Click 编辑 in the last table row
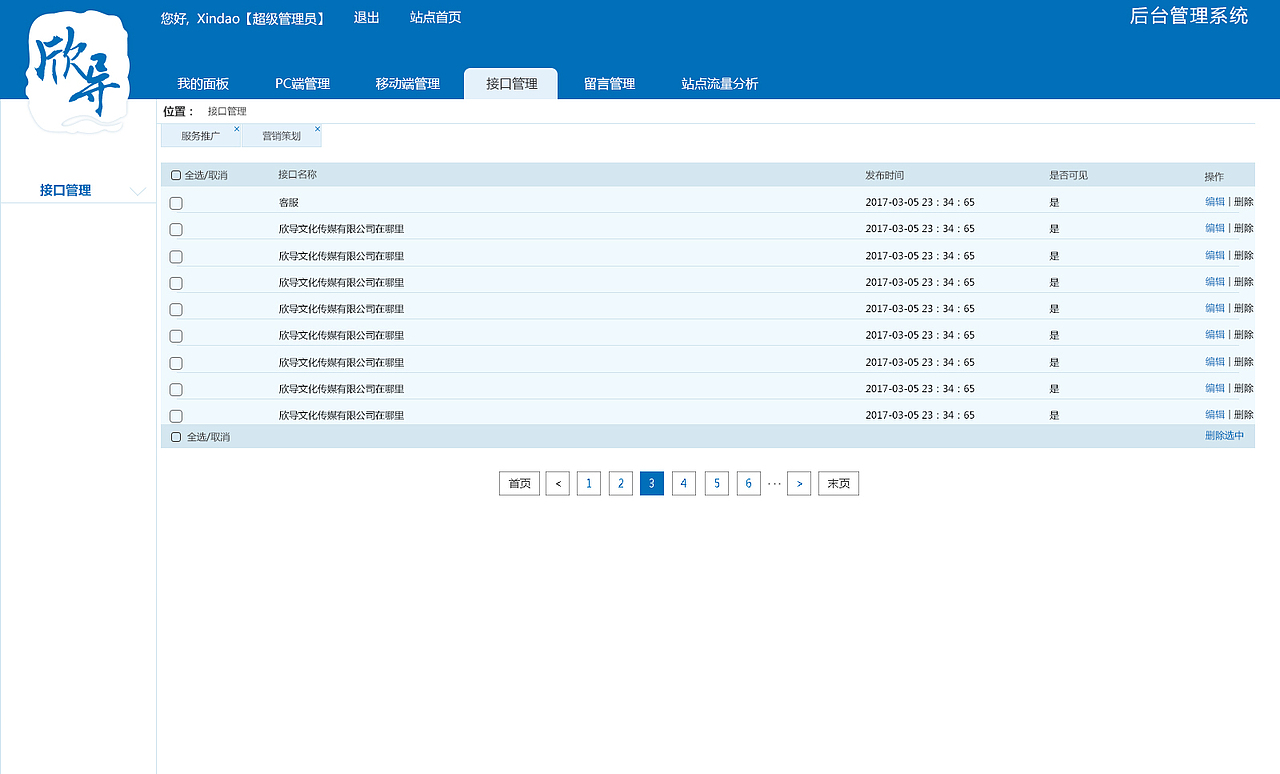Image resolution: width=1280 pixels, height=774 pixels. point(1215,415)
